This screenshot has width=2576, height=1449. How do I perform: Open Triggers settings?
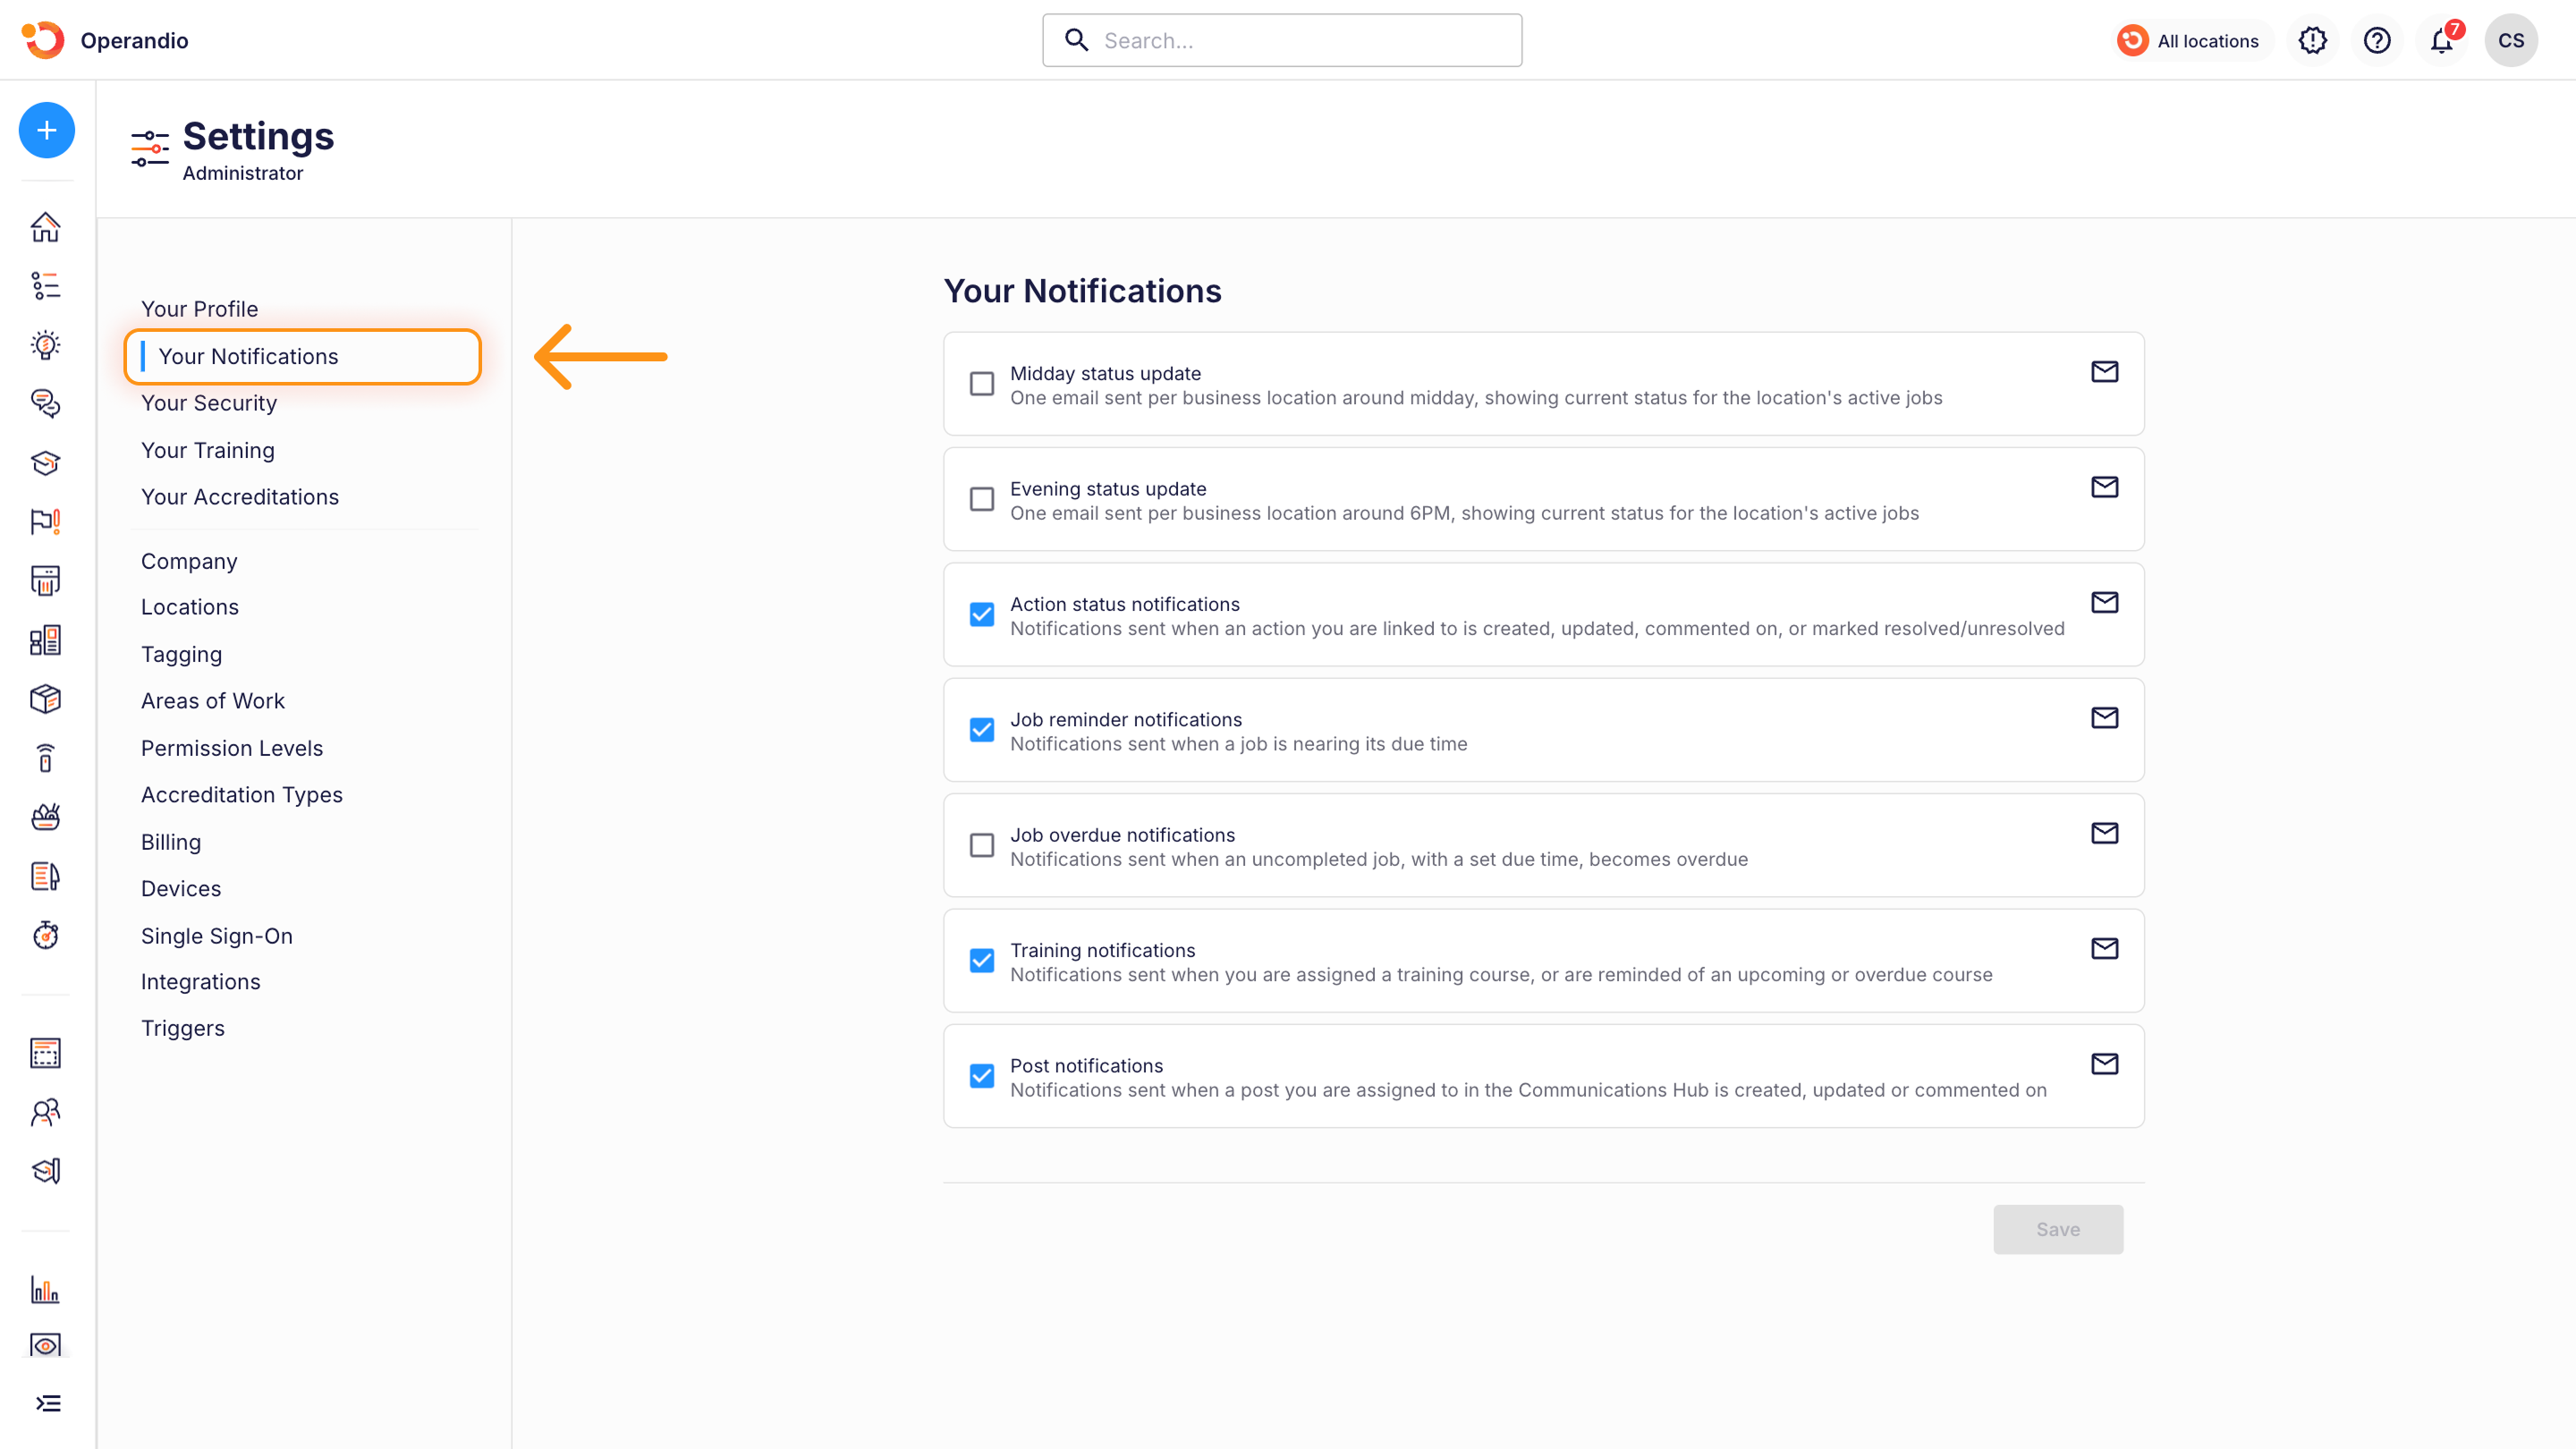point(183,1028)
